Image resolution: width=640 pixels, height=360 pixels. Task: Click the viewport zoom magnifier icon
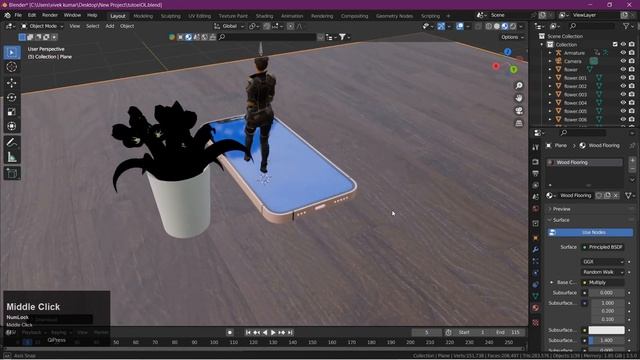pos(519,86)
